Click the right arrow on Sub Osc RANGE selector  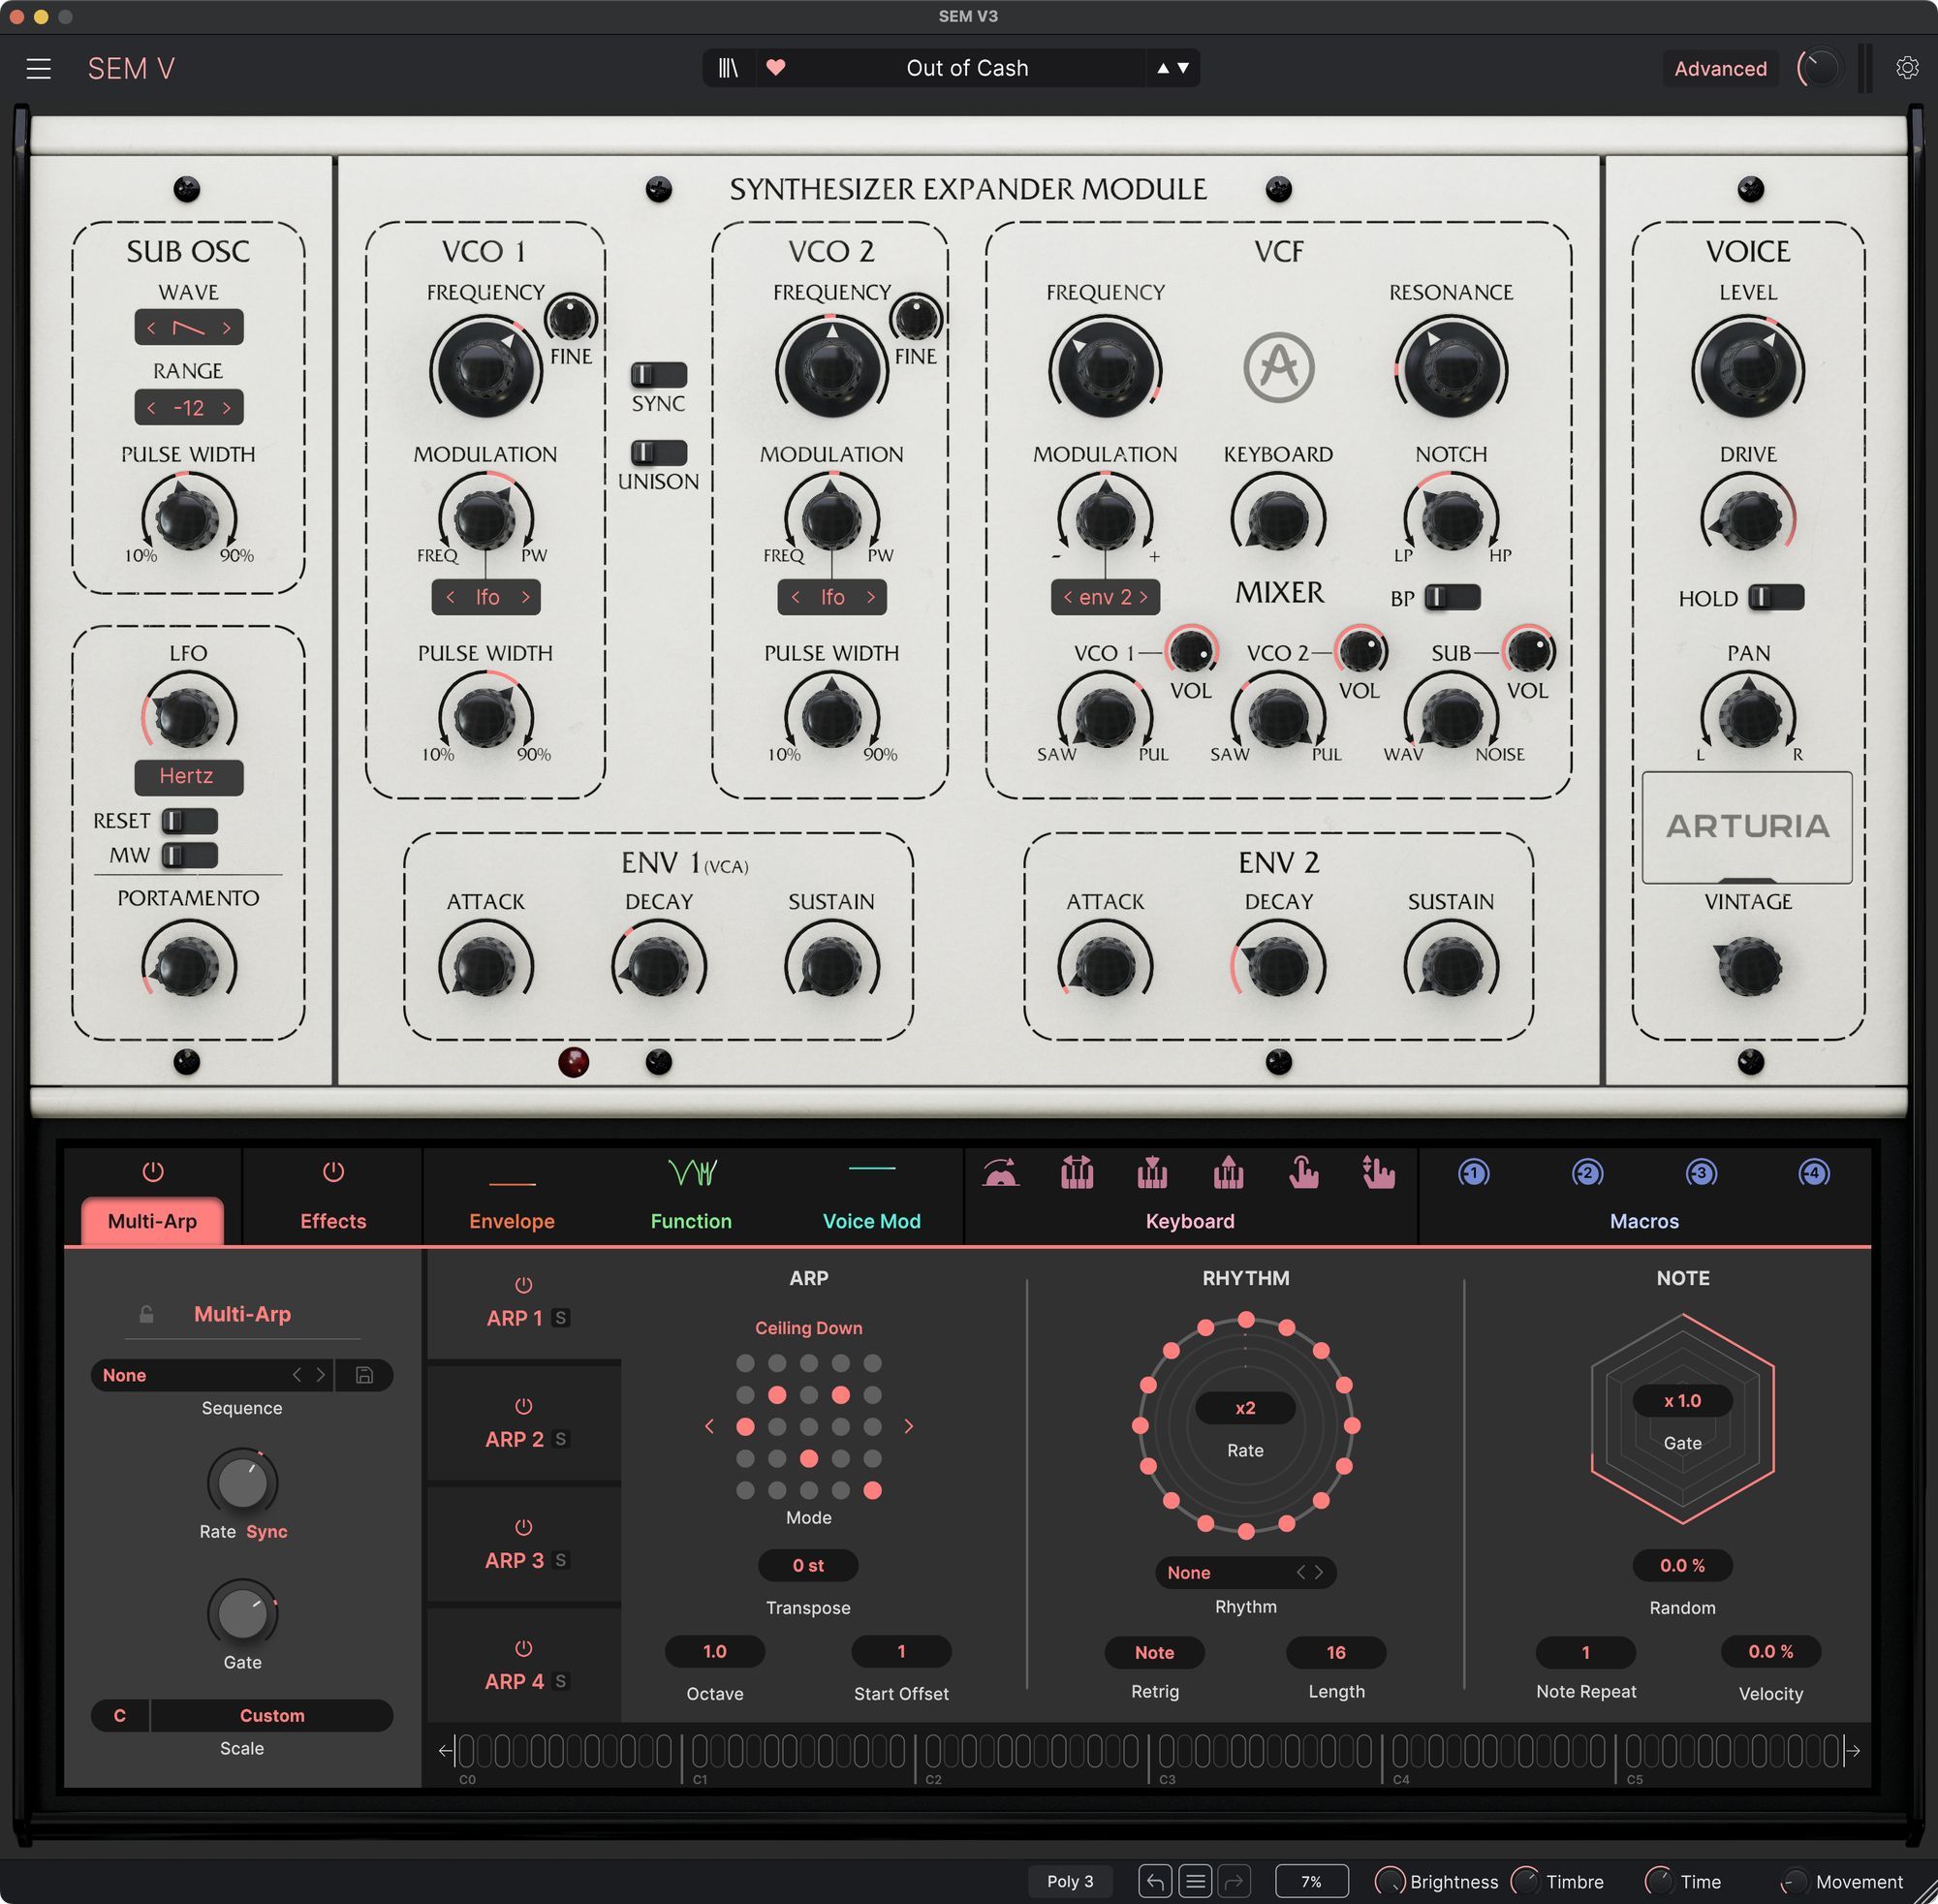tap(228, 407)
